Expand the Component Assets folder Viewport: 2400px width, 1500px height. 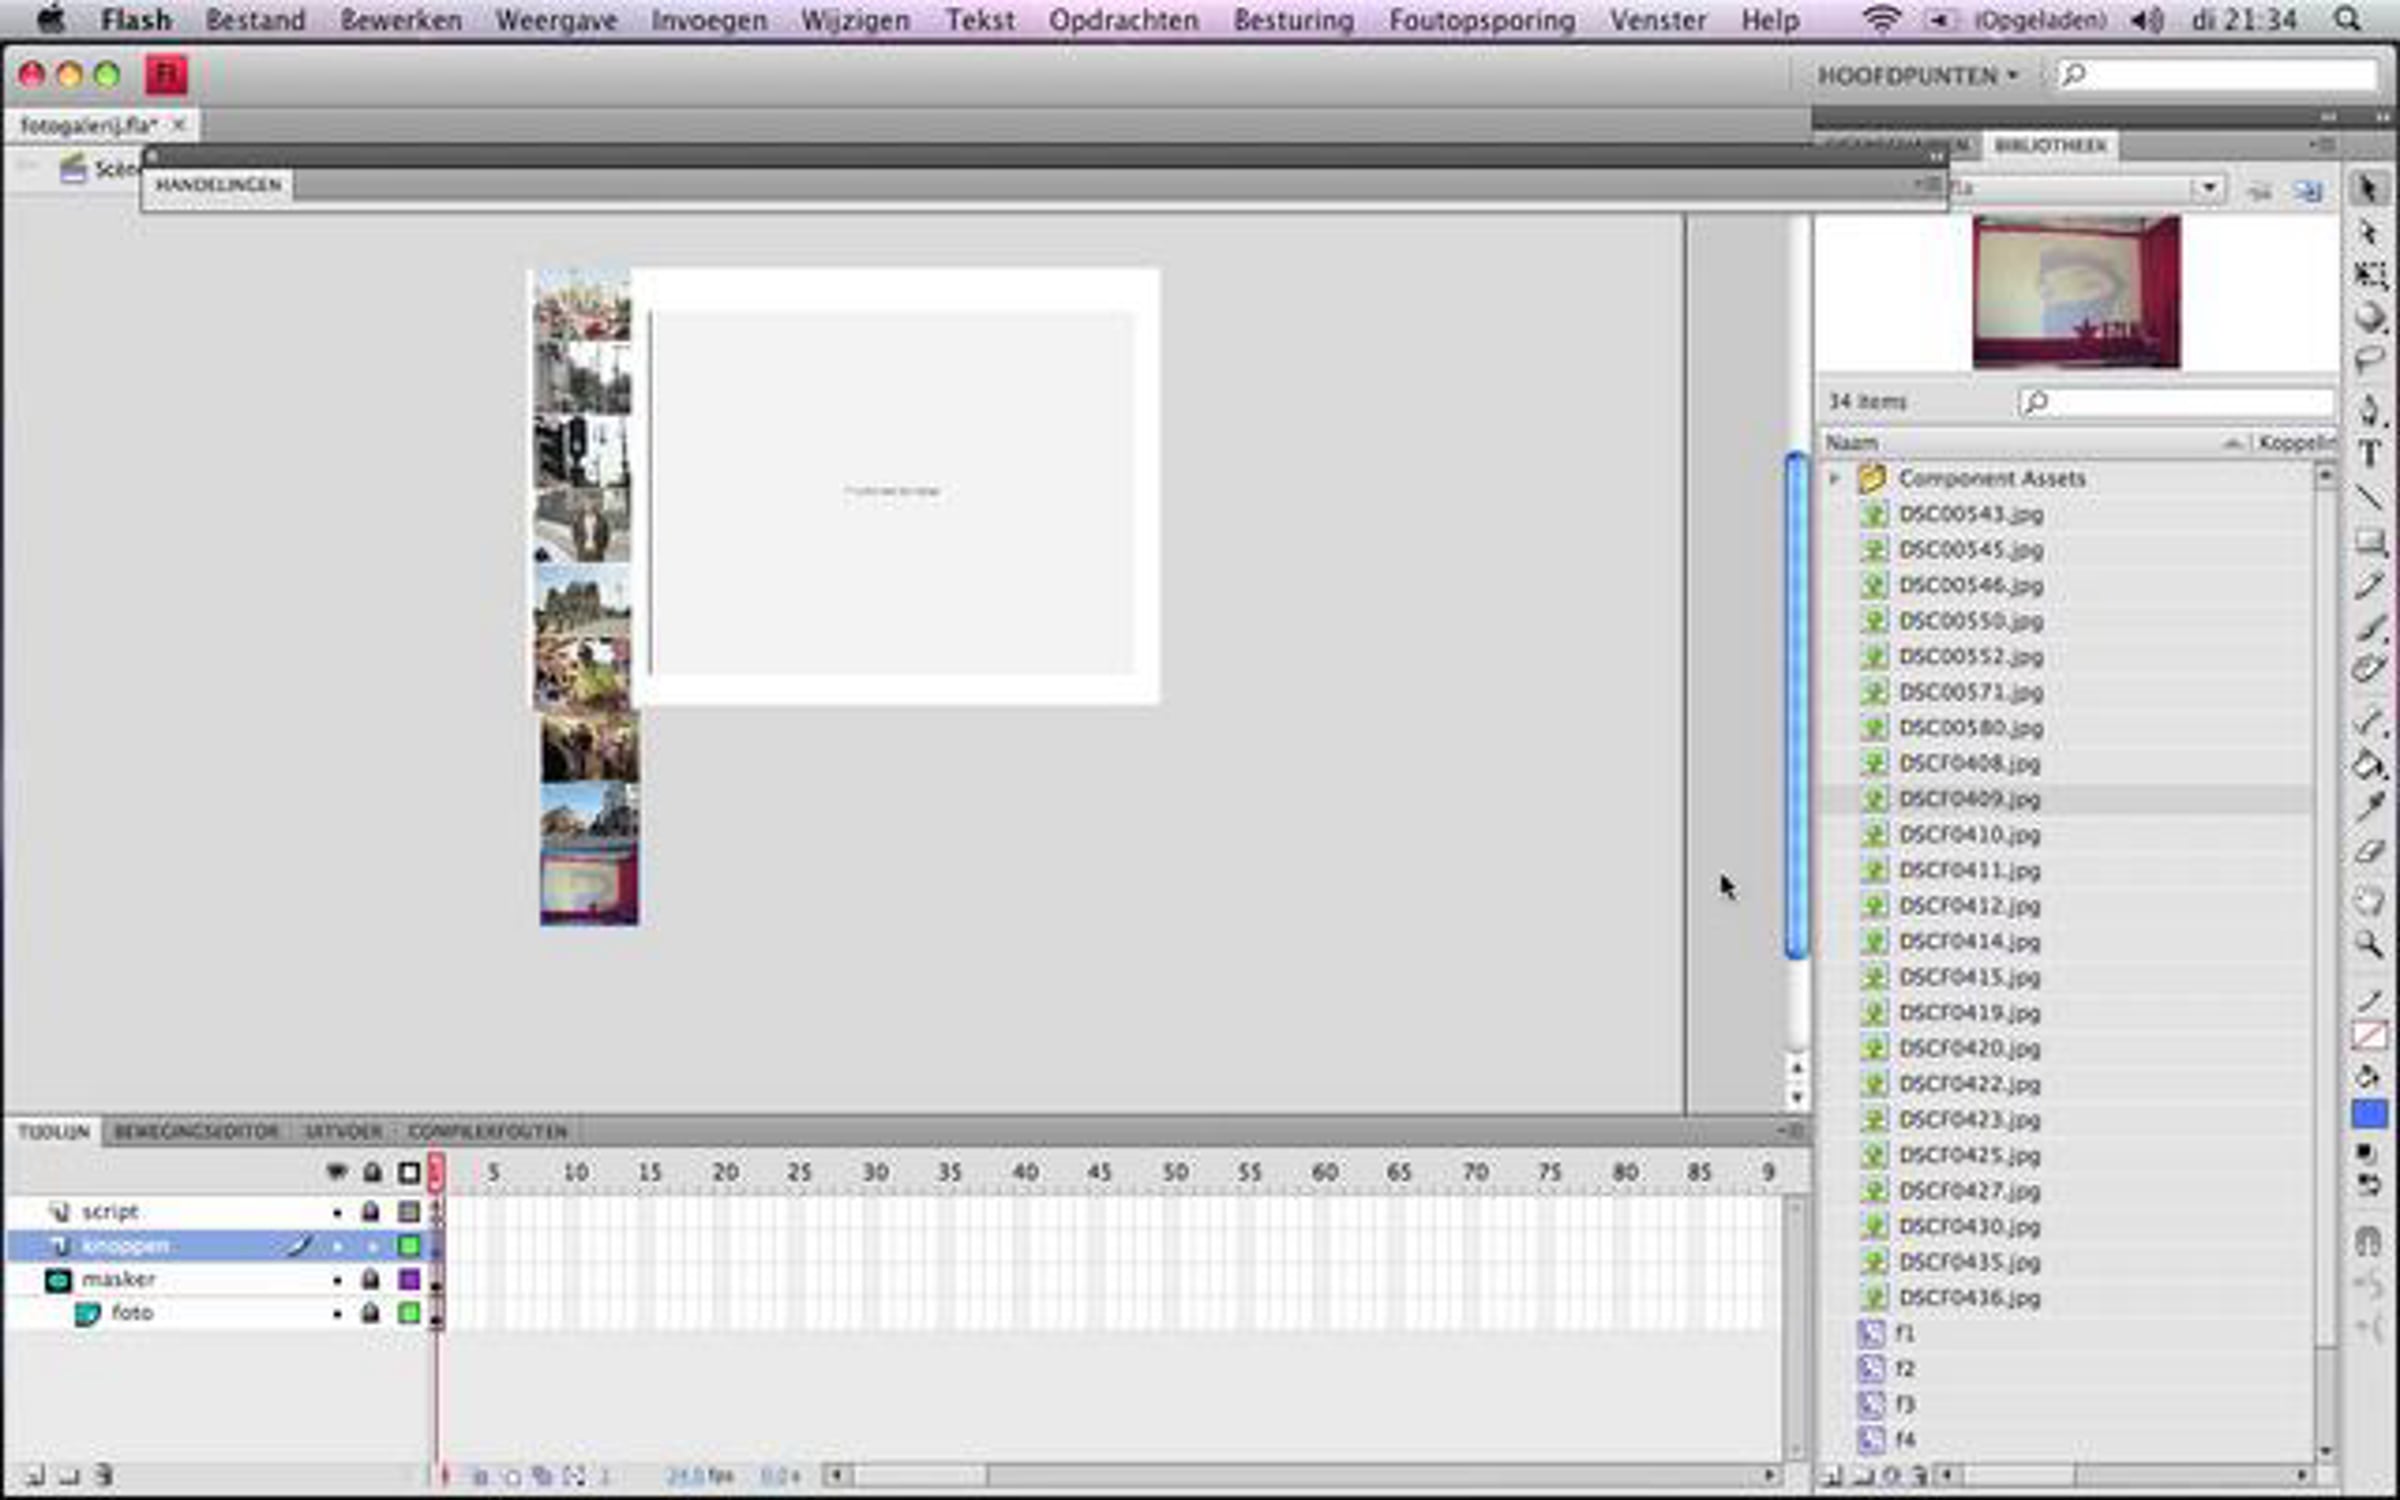1835,478
